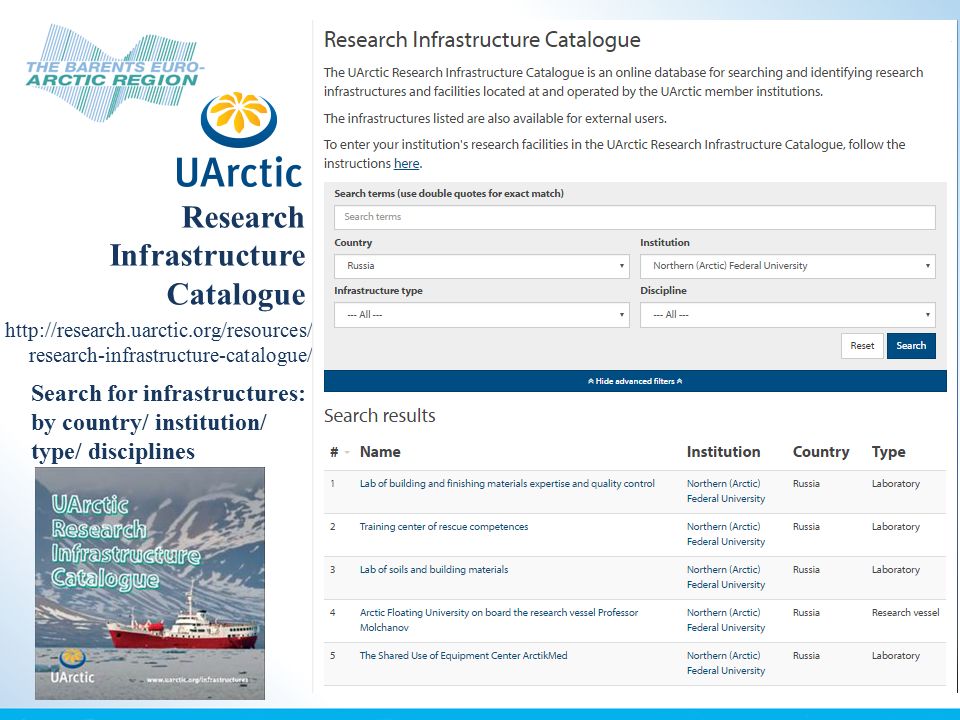Open the Discipline dropdown
Image resolution: width=960 pixels, height=720 pixels.
787,315
